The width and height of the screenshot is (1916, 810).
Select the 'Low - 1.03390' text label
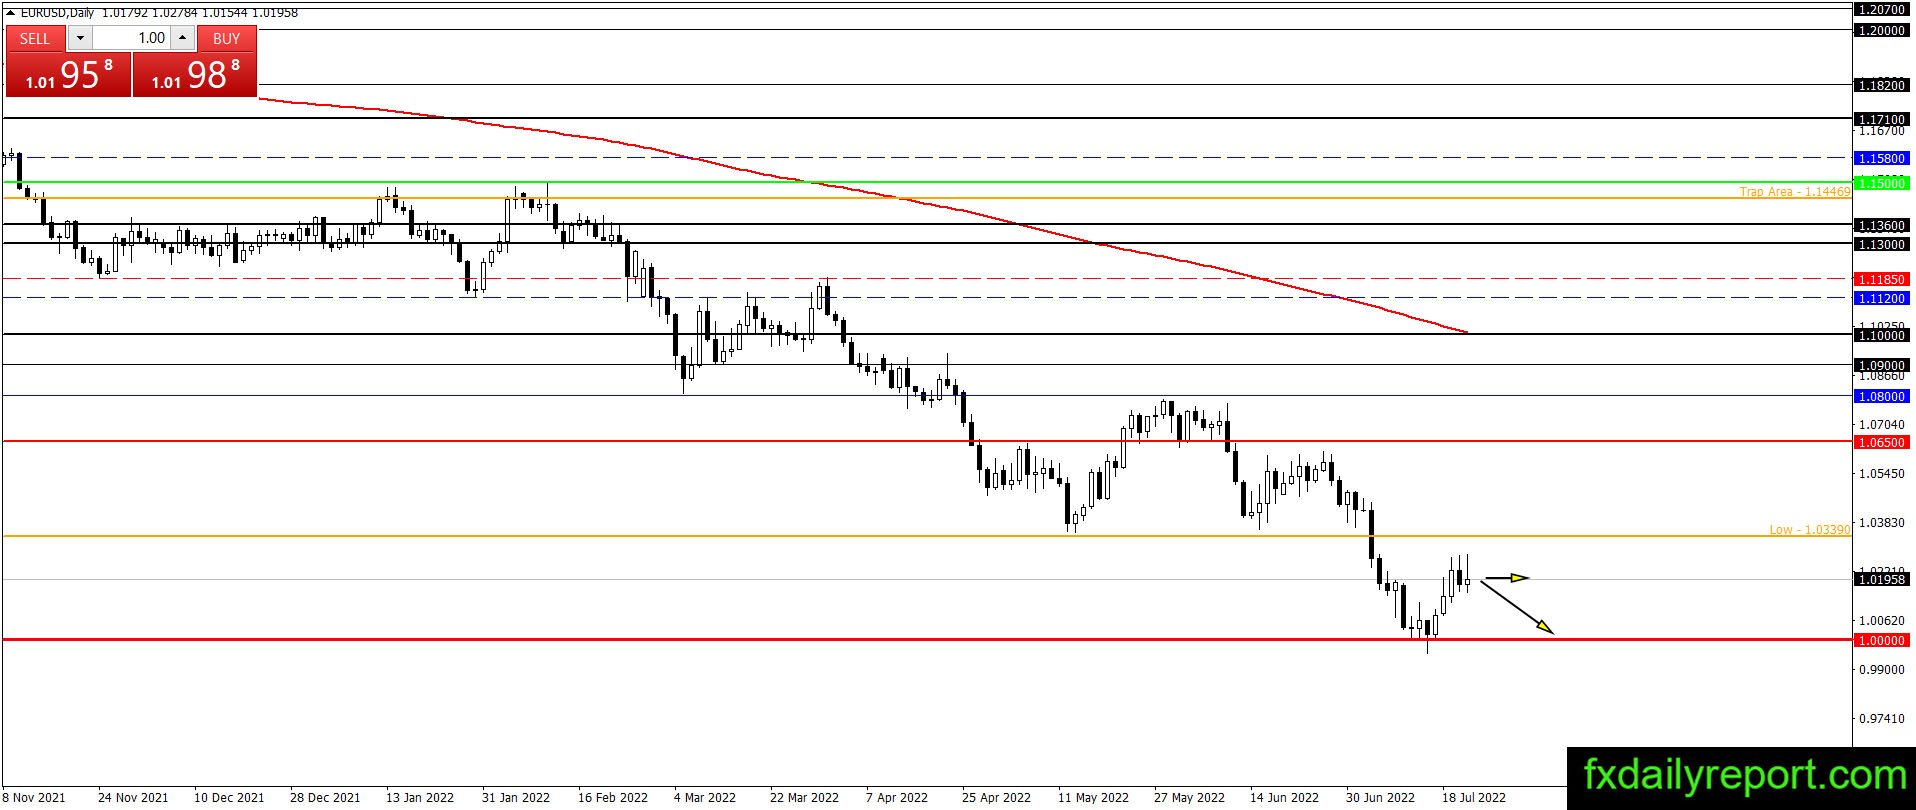click(1810, 530)
